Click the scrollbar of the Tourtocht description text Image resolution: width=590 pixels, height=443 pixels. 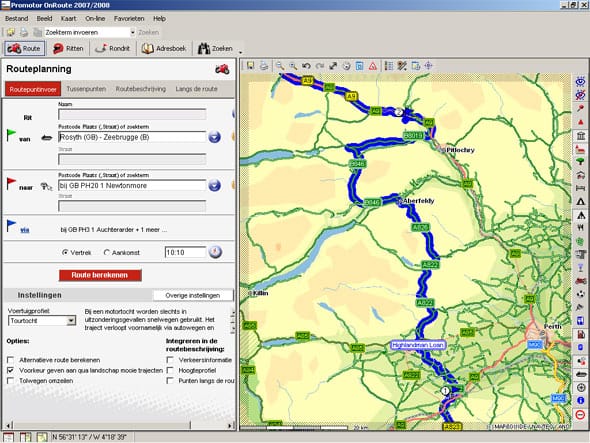tap(233, 321)
